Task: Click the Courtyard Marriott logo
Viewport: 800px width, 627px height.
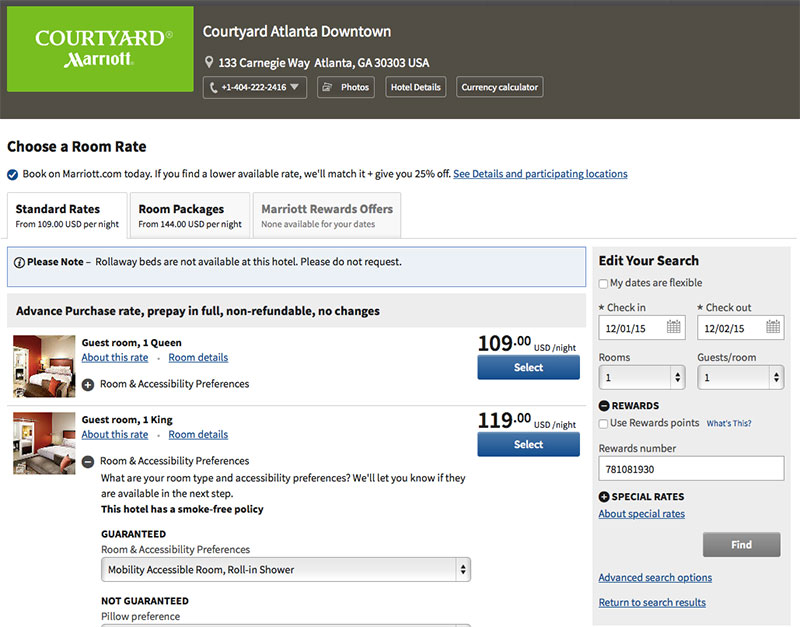Action: (x=100, y=49)
